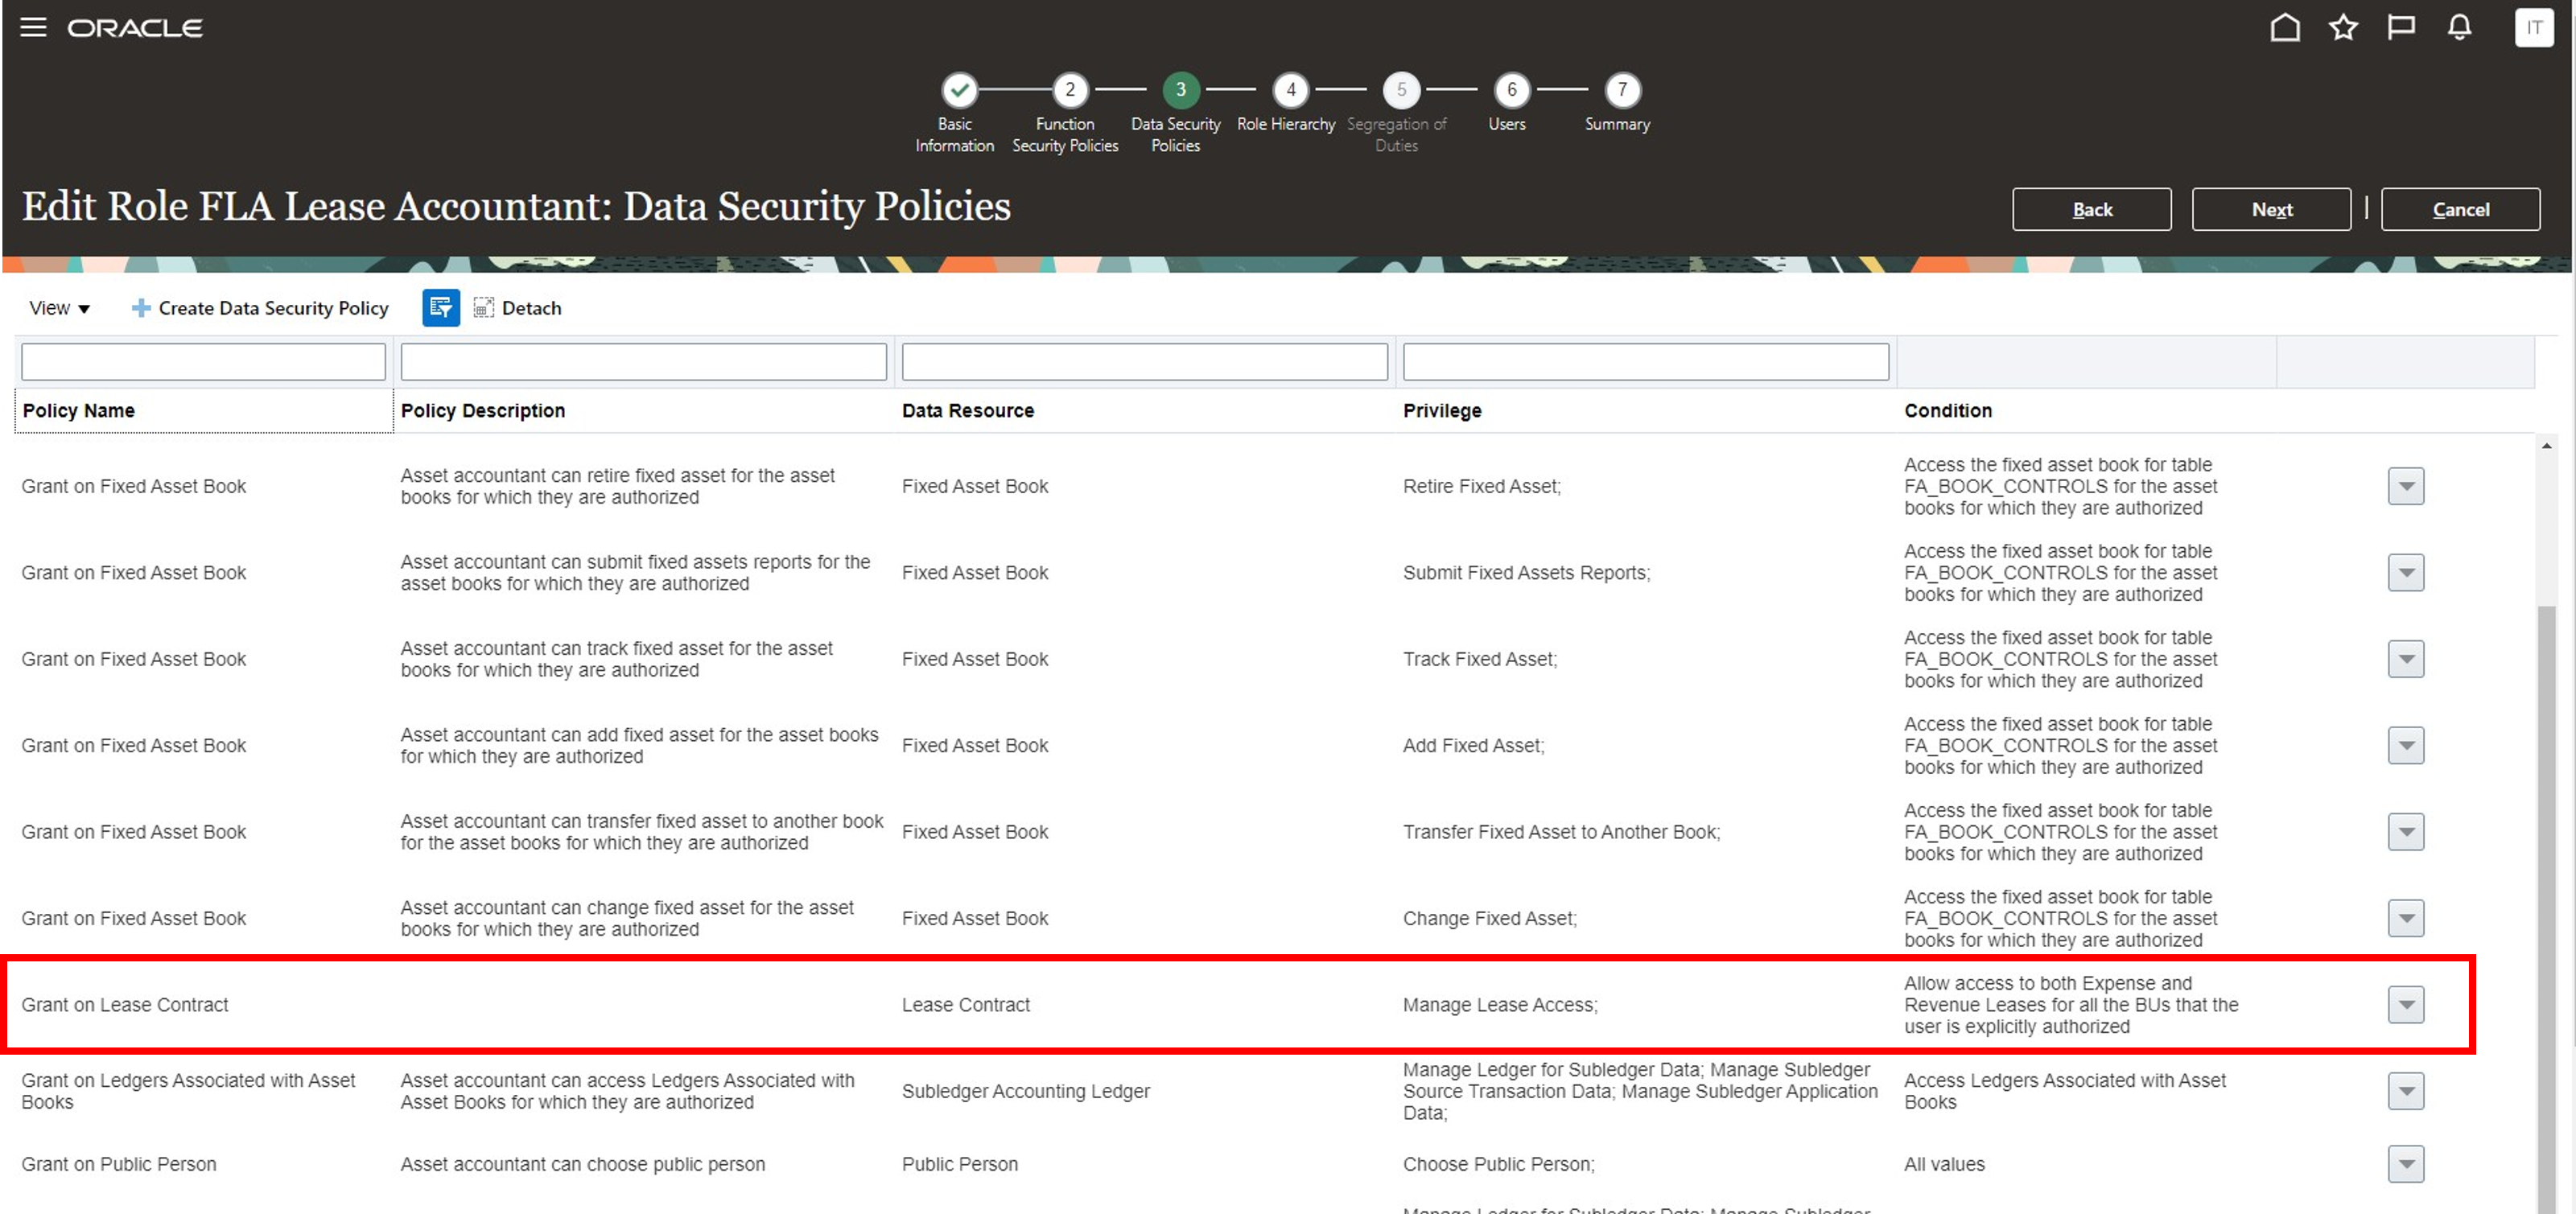Click the Cancel button

(x=2459, y=209)
